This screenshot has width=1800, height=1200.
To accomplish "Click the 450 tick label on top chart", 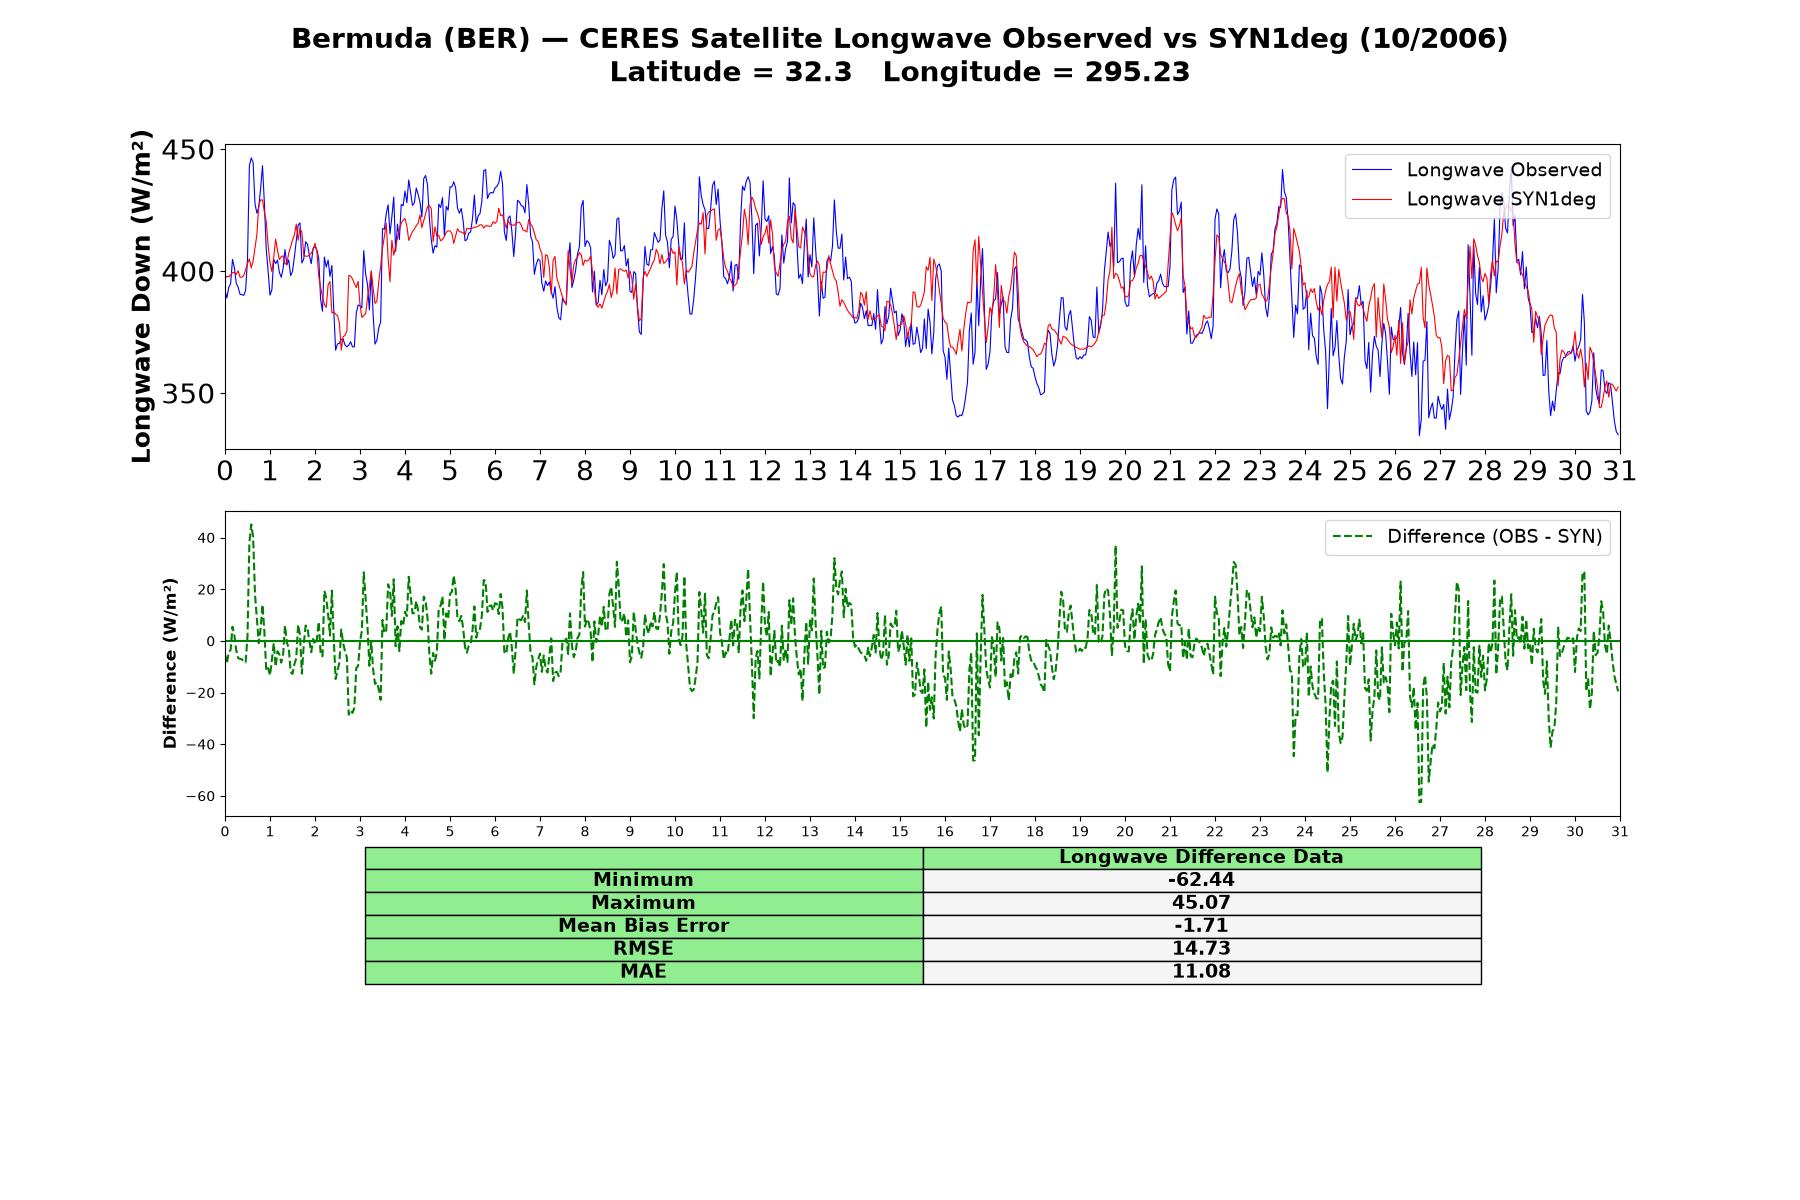I will (x=188, y=151).
